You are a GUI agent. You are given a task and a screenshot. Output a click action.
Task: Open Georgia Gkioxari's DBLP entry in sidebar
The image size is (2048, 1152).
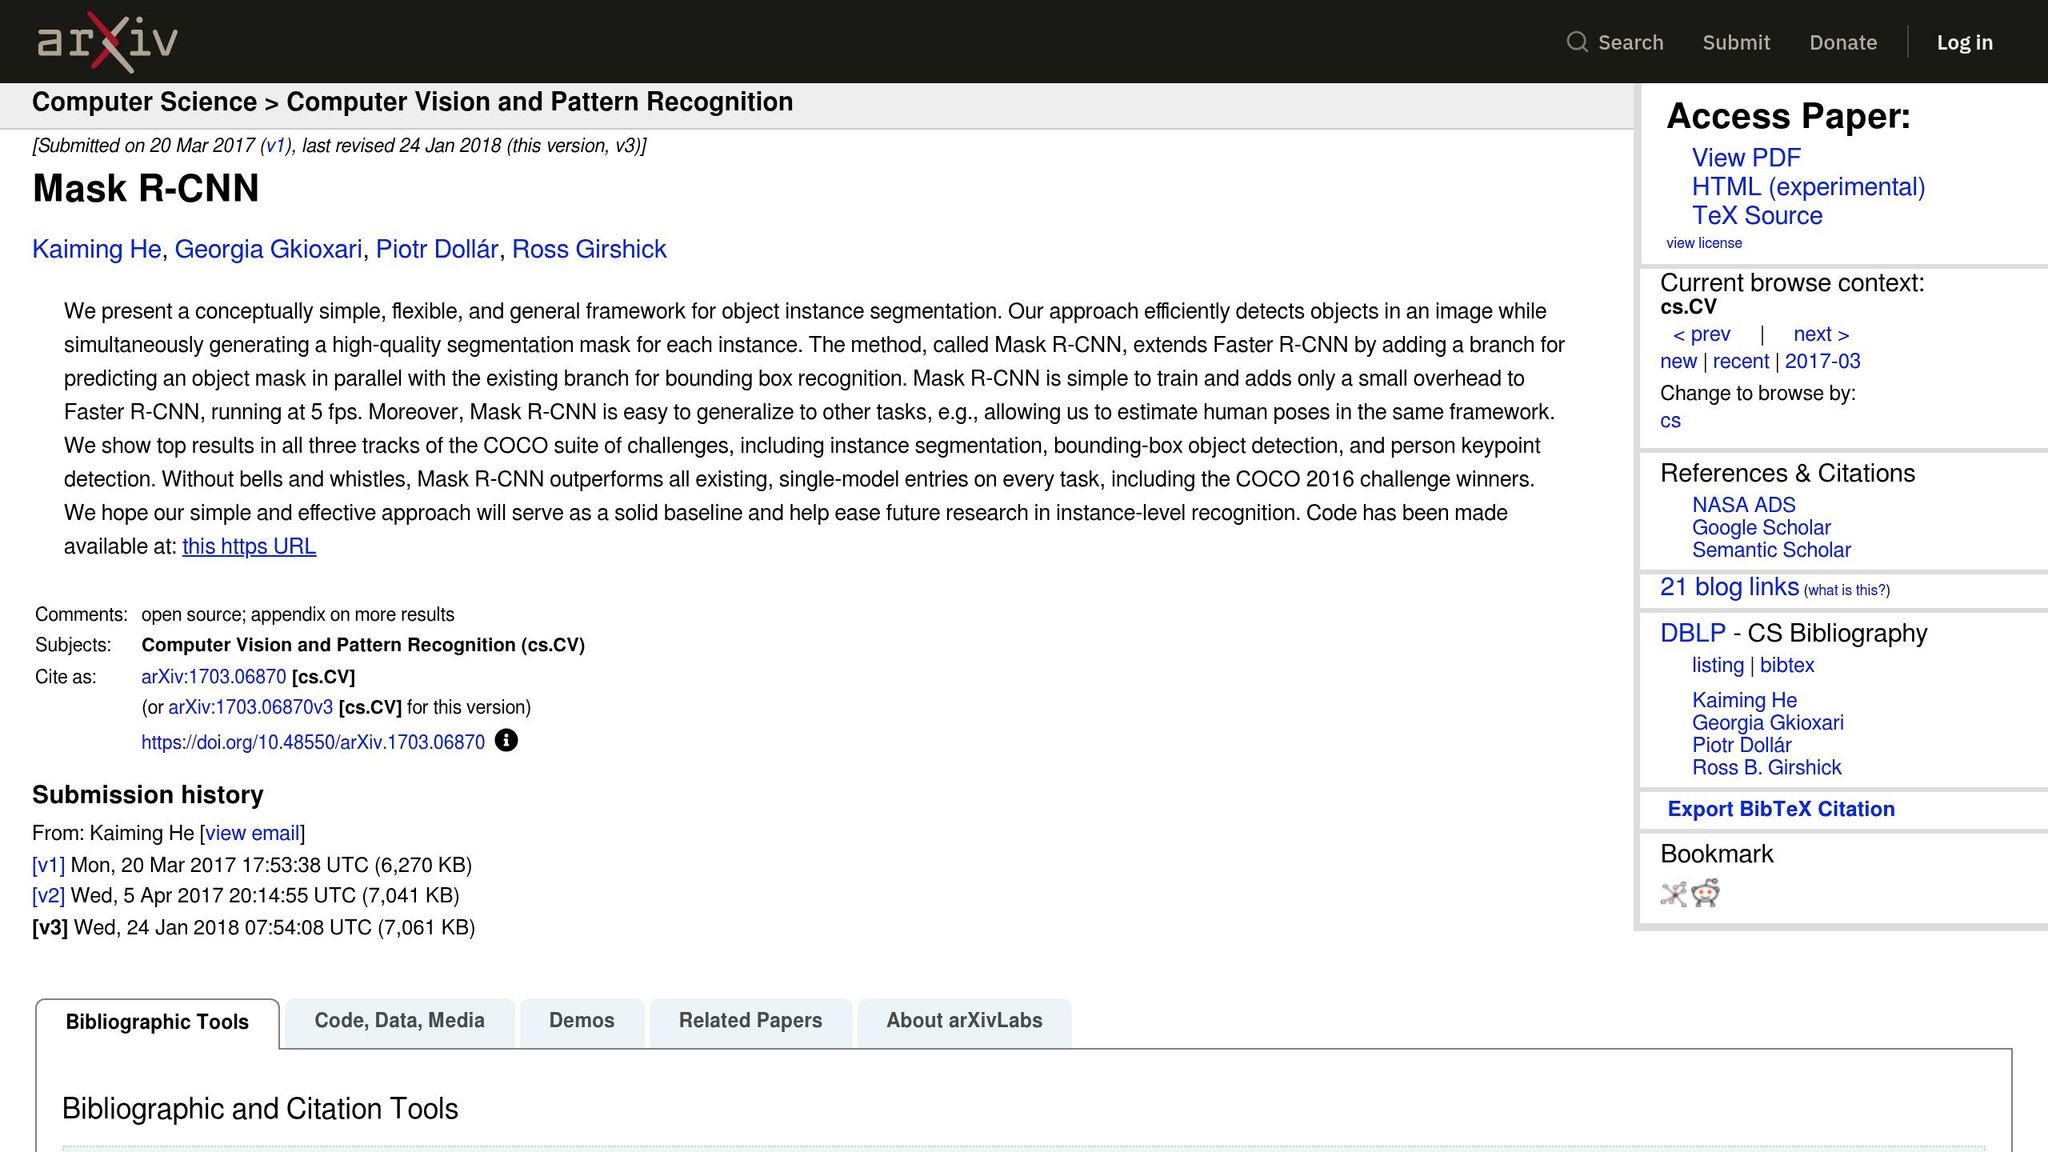point(1767,723)
